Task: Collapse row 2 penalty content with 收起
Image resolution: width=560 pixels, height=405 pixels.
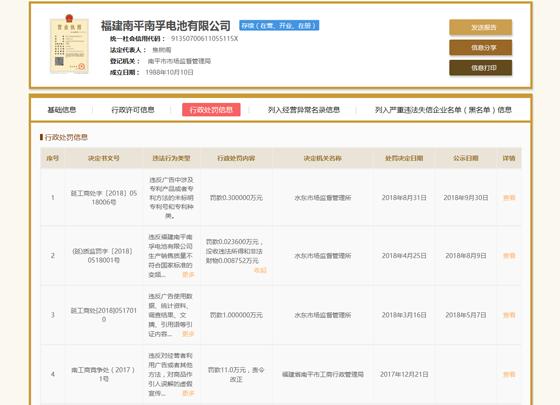Action: (x=260, y=270)
